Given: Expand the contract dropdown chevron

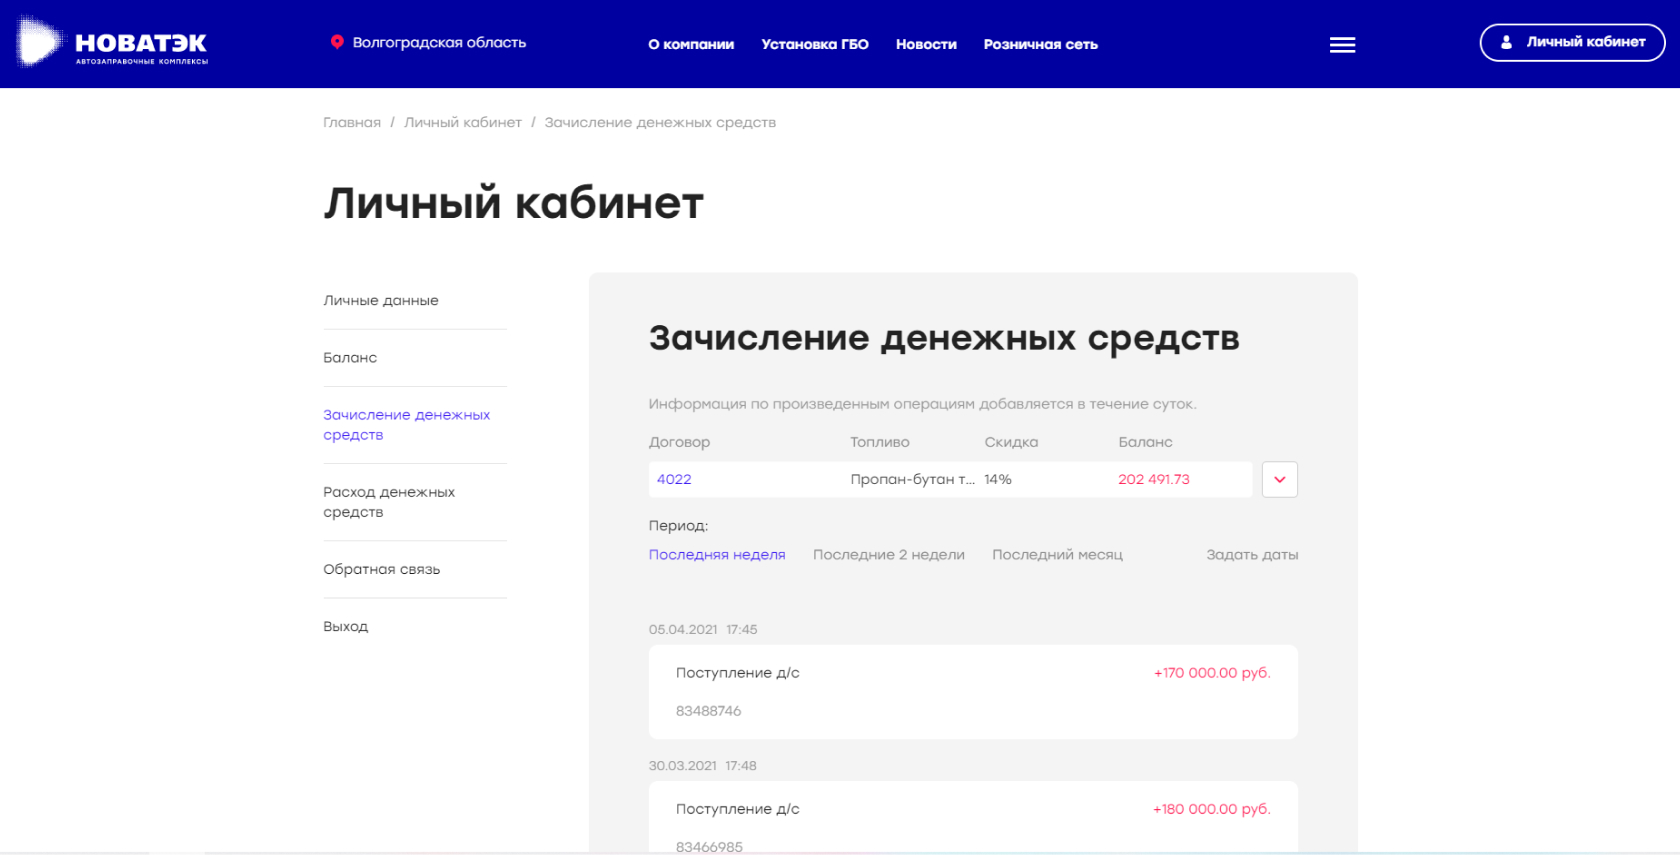Looking at the screenshot, I should point(1279,479).
